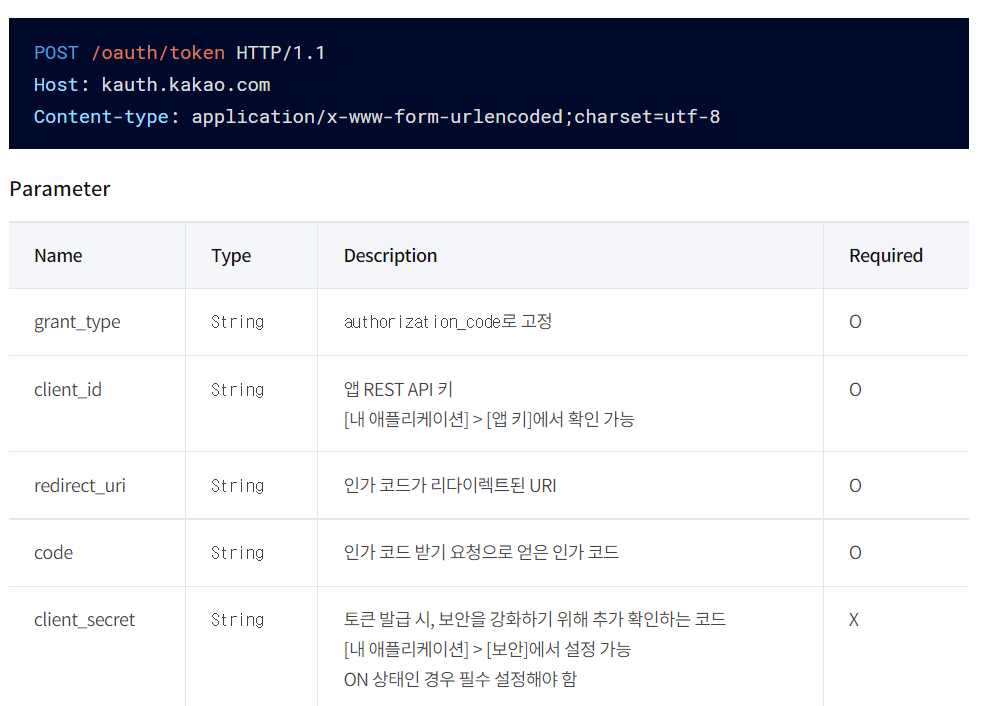The width and height of the screenshot is (989, 706).
Task: Click kauth.kakao.com host value
Action: (x=185, y=85)
